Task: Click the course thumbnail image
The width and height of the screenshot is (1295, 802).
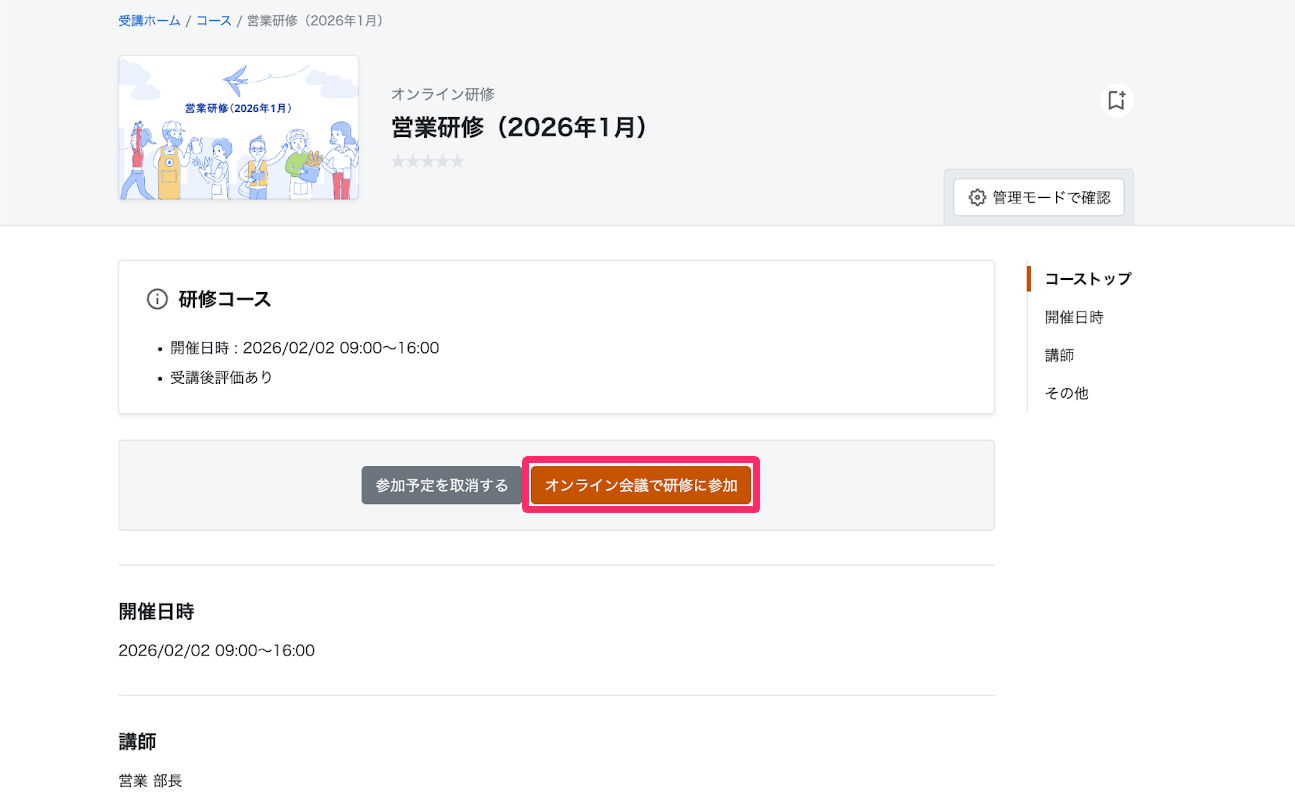Action: coord(238,127)
